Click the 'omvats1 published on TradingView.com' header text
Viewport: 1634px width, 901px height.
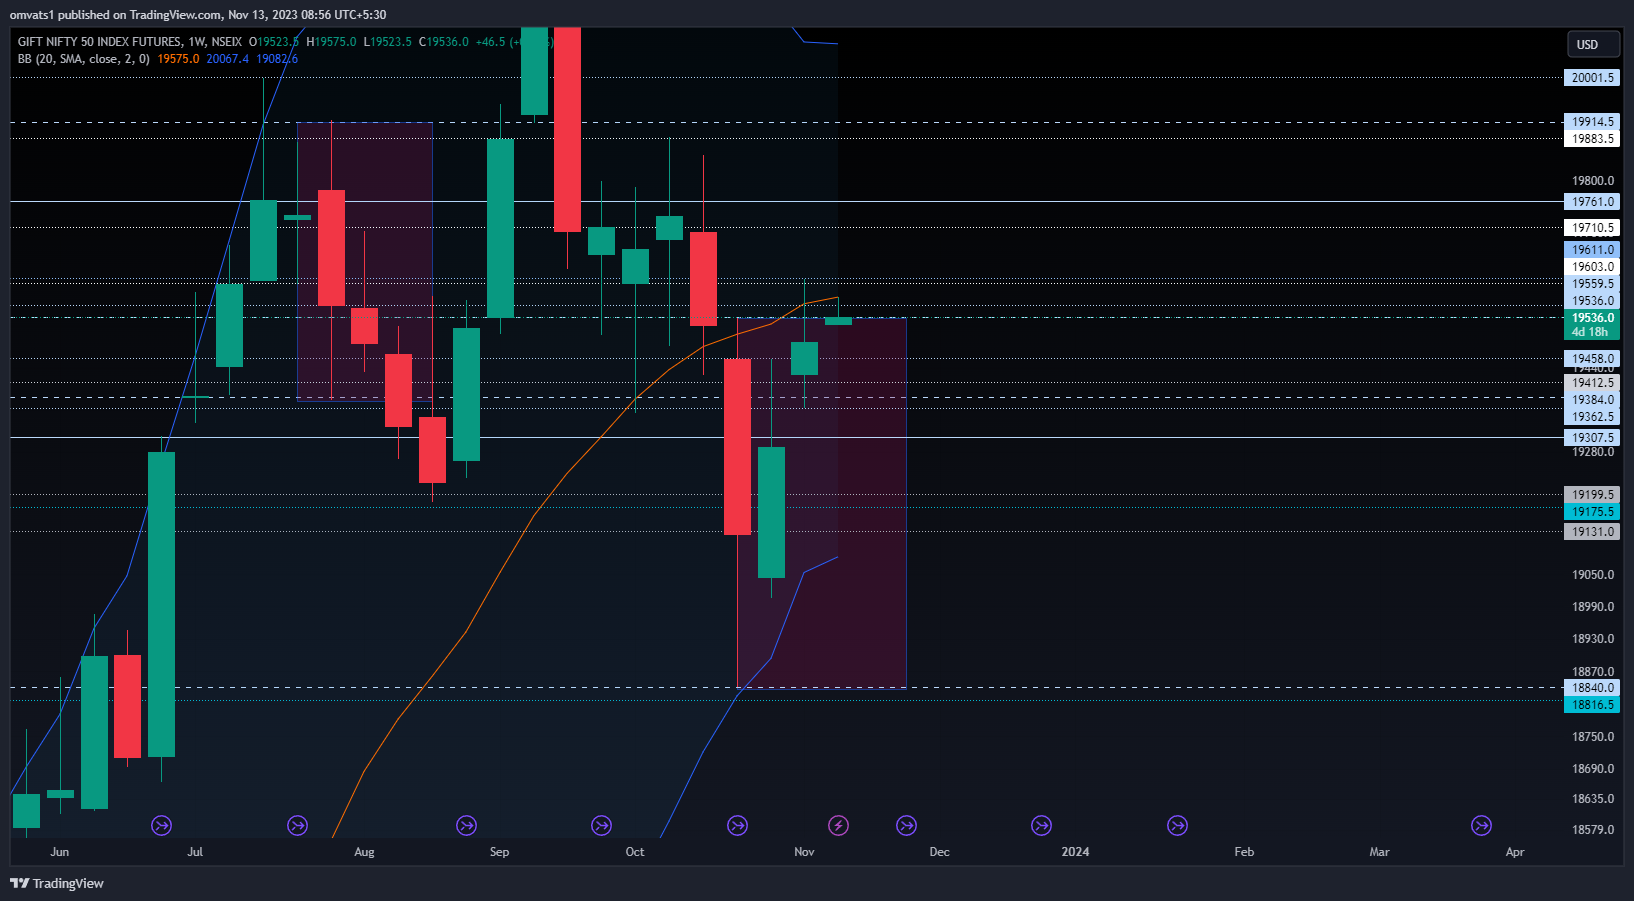point(116,15)
